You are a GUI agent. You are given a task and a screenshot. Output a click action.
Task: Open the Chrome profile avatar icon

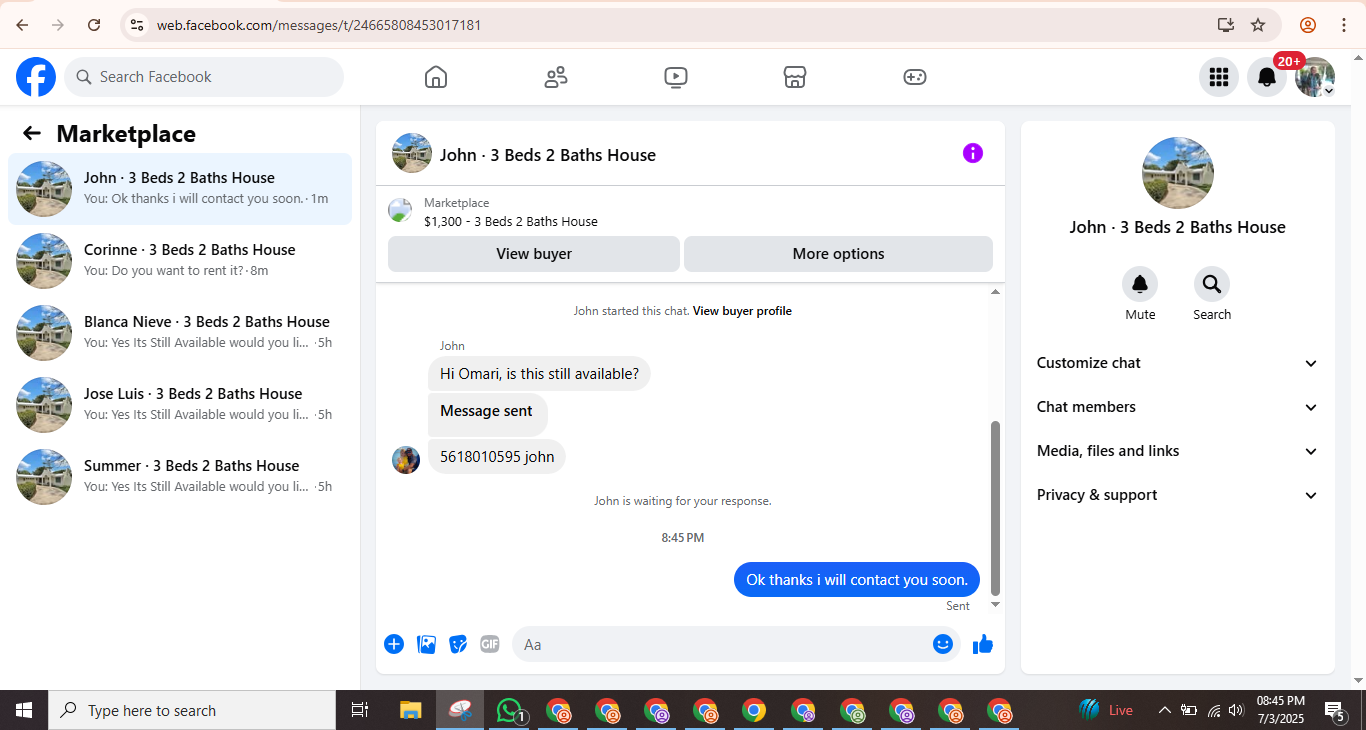tap(1308, 25)
